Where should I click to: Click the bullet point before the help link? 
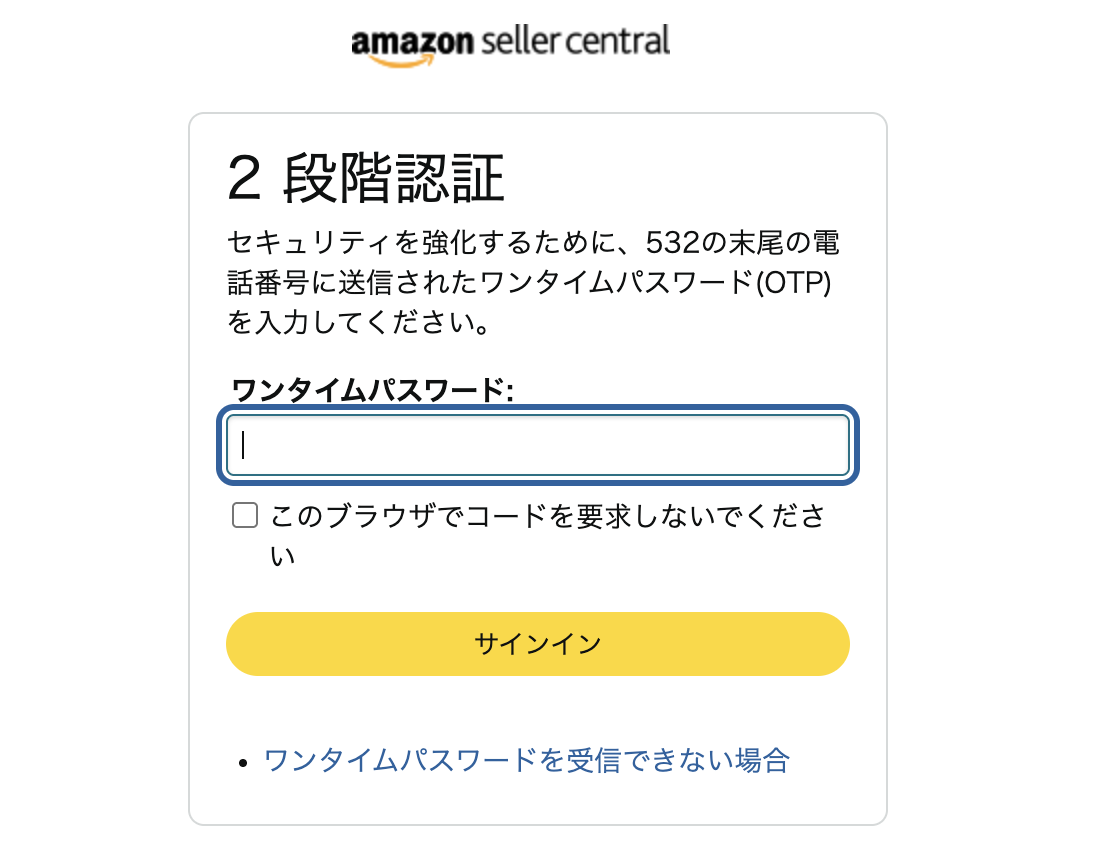[x=244, y=763]
